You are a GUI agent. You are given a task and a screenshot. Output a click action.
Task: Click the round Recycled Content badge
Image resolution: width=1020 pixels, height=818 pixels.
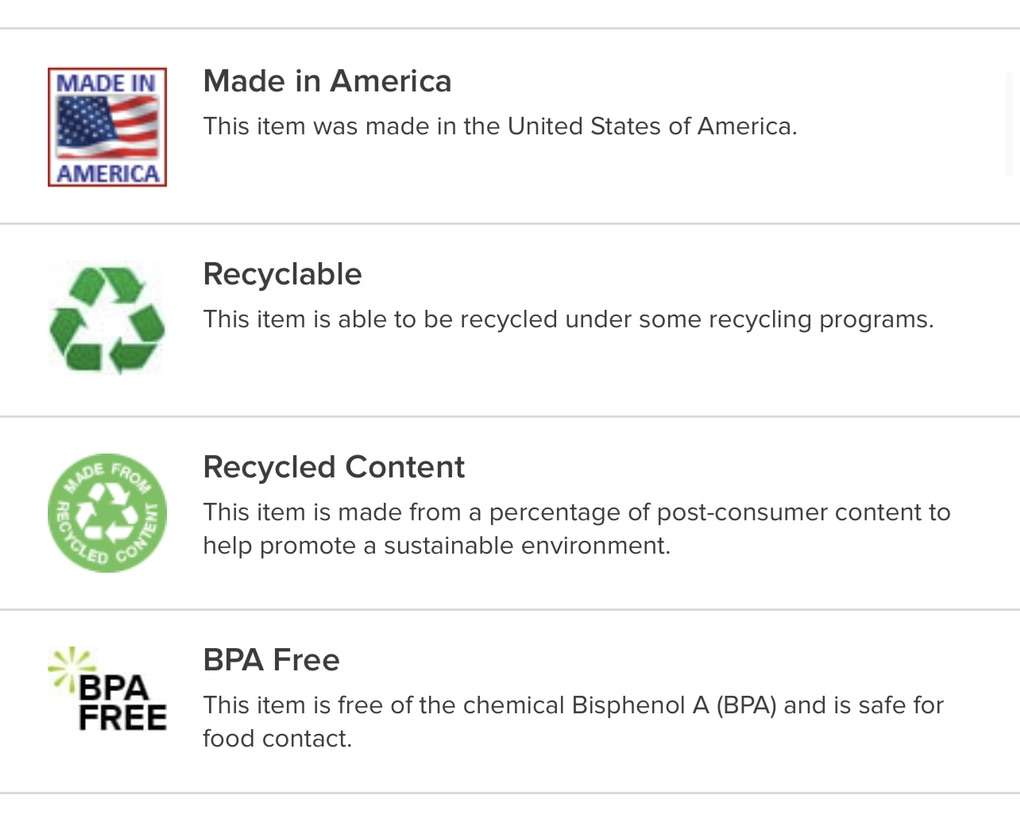click(107, 513)
